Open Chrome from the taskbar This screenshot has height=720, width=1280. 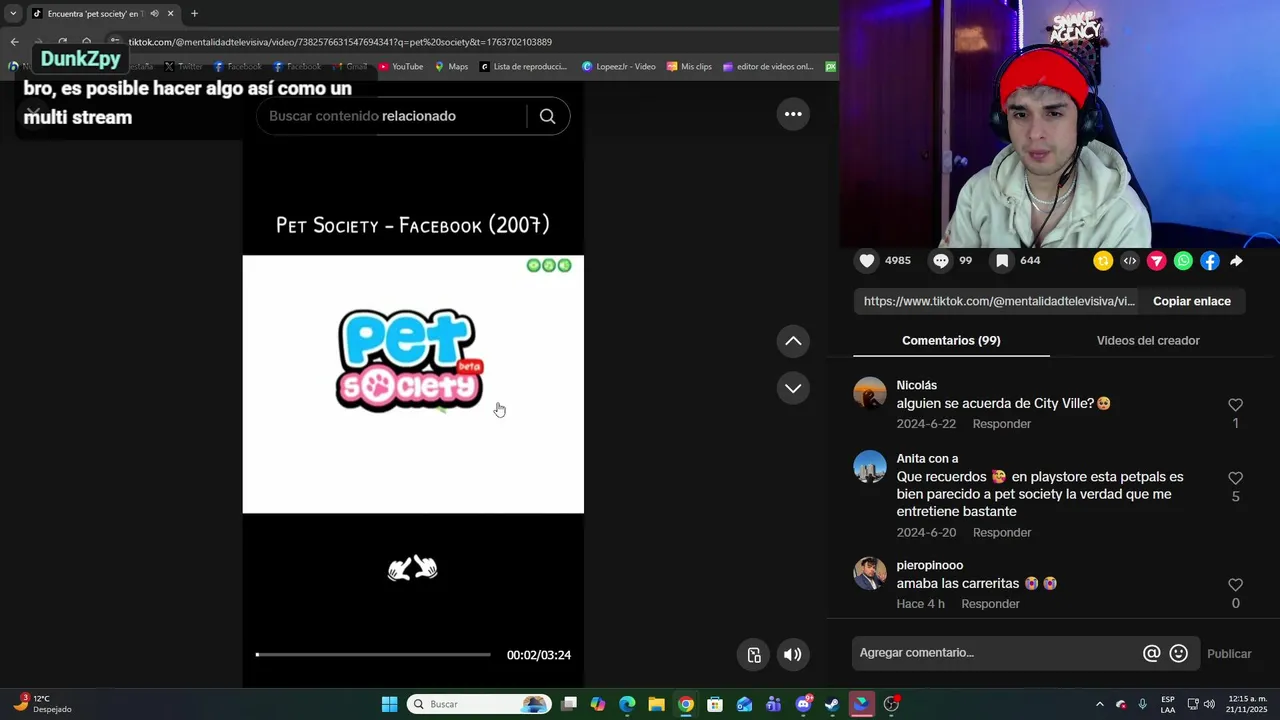(685, 704)
